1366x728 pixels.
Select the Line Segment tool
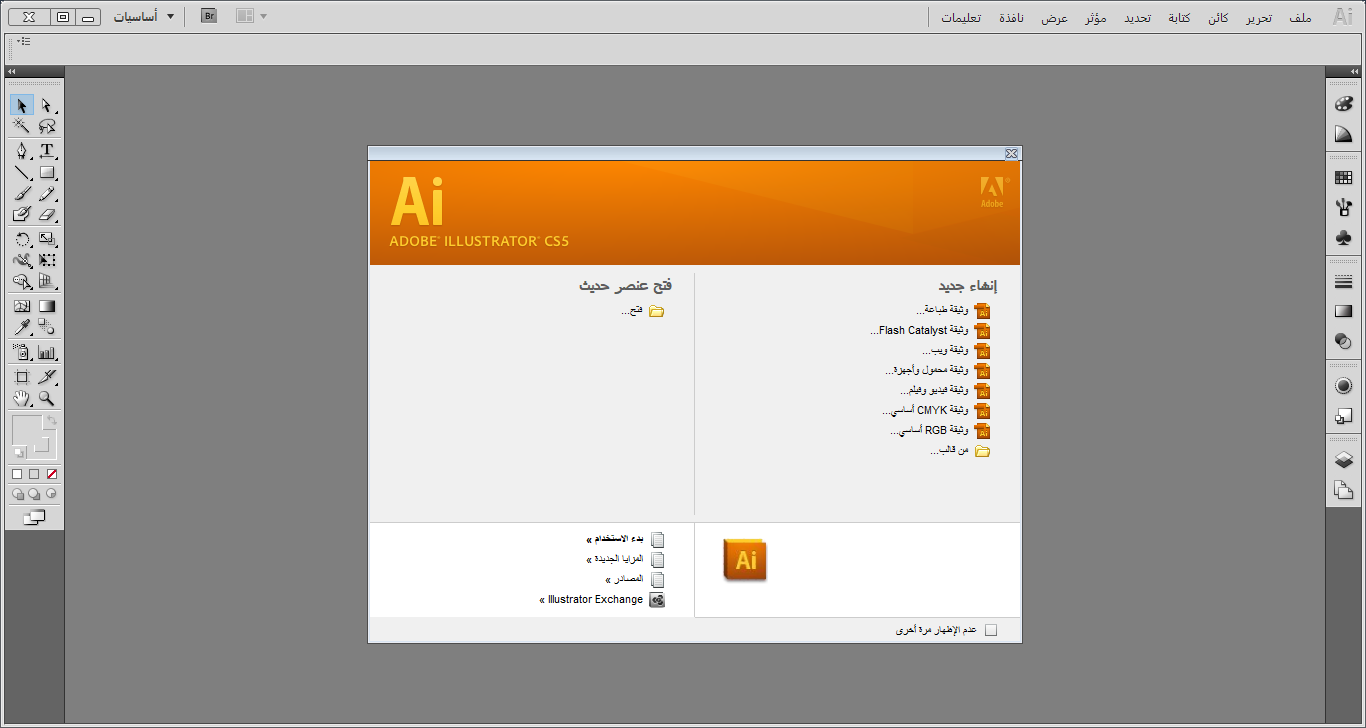pyautogui.click(x=22, y=173)
